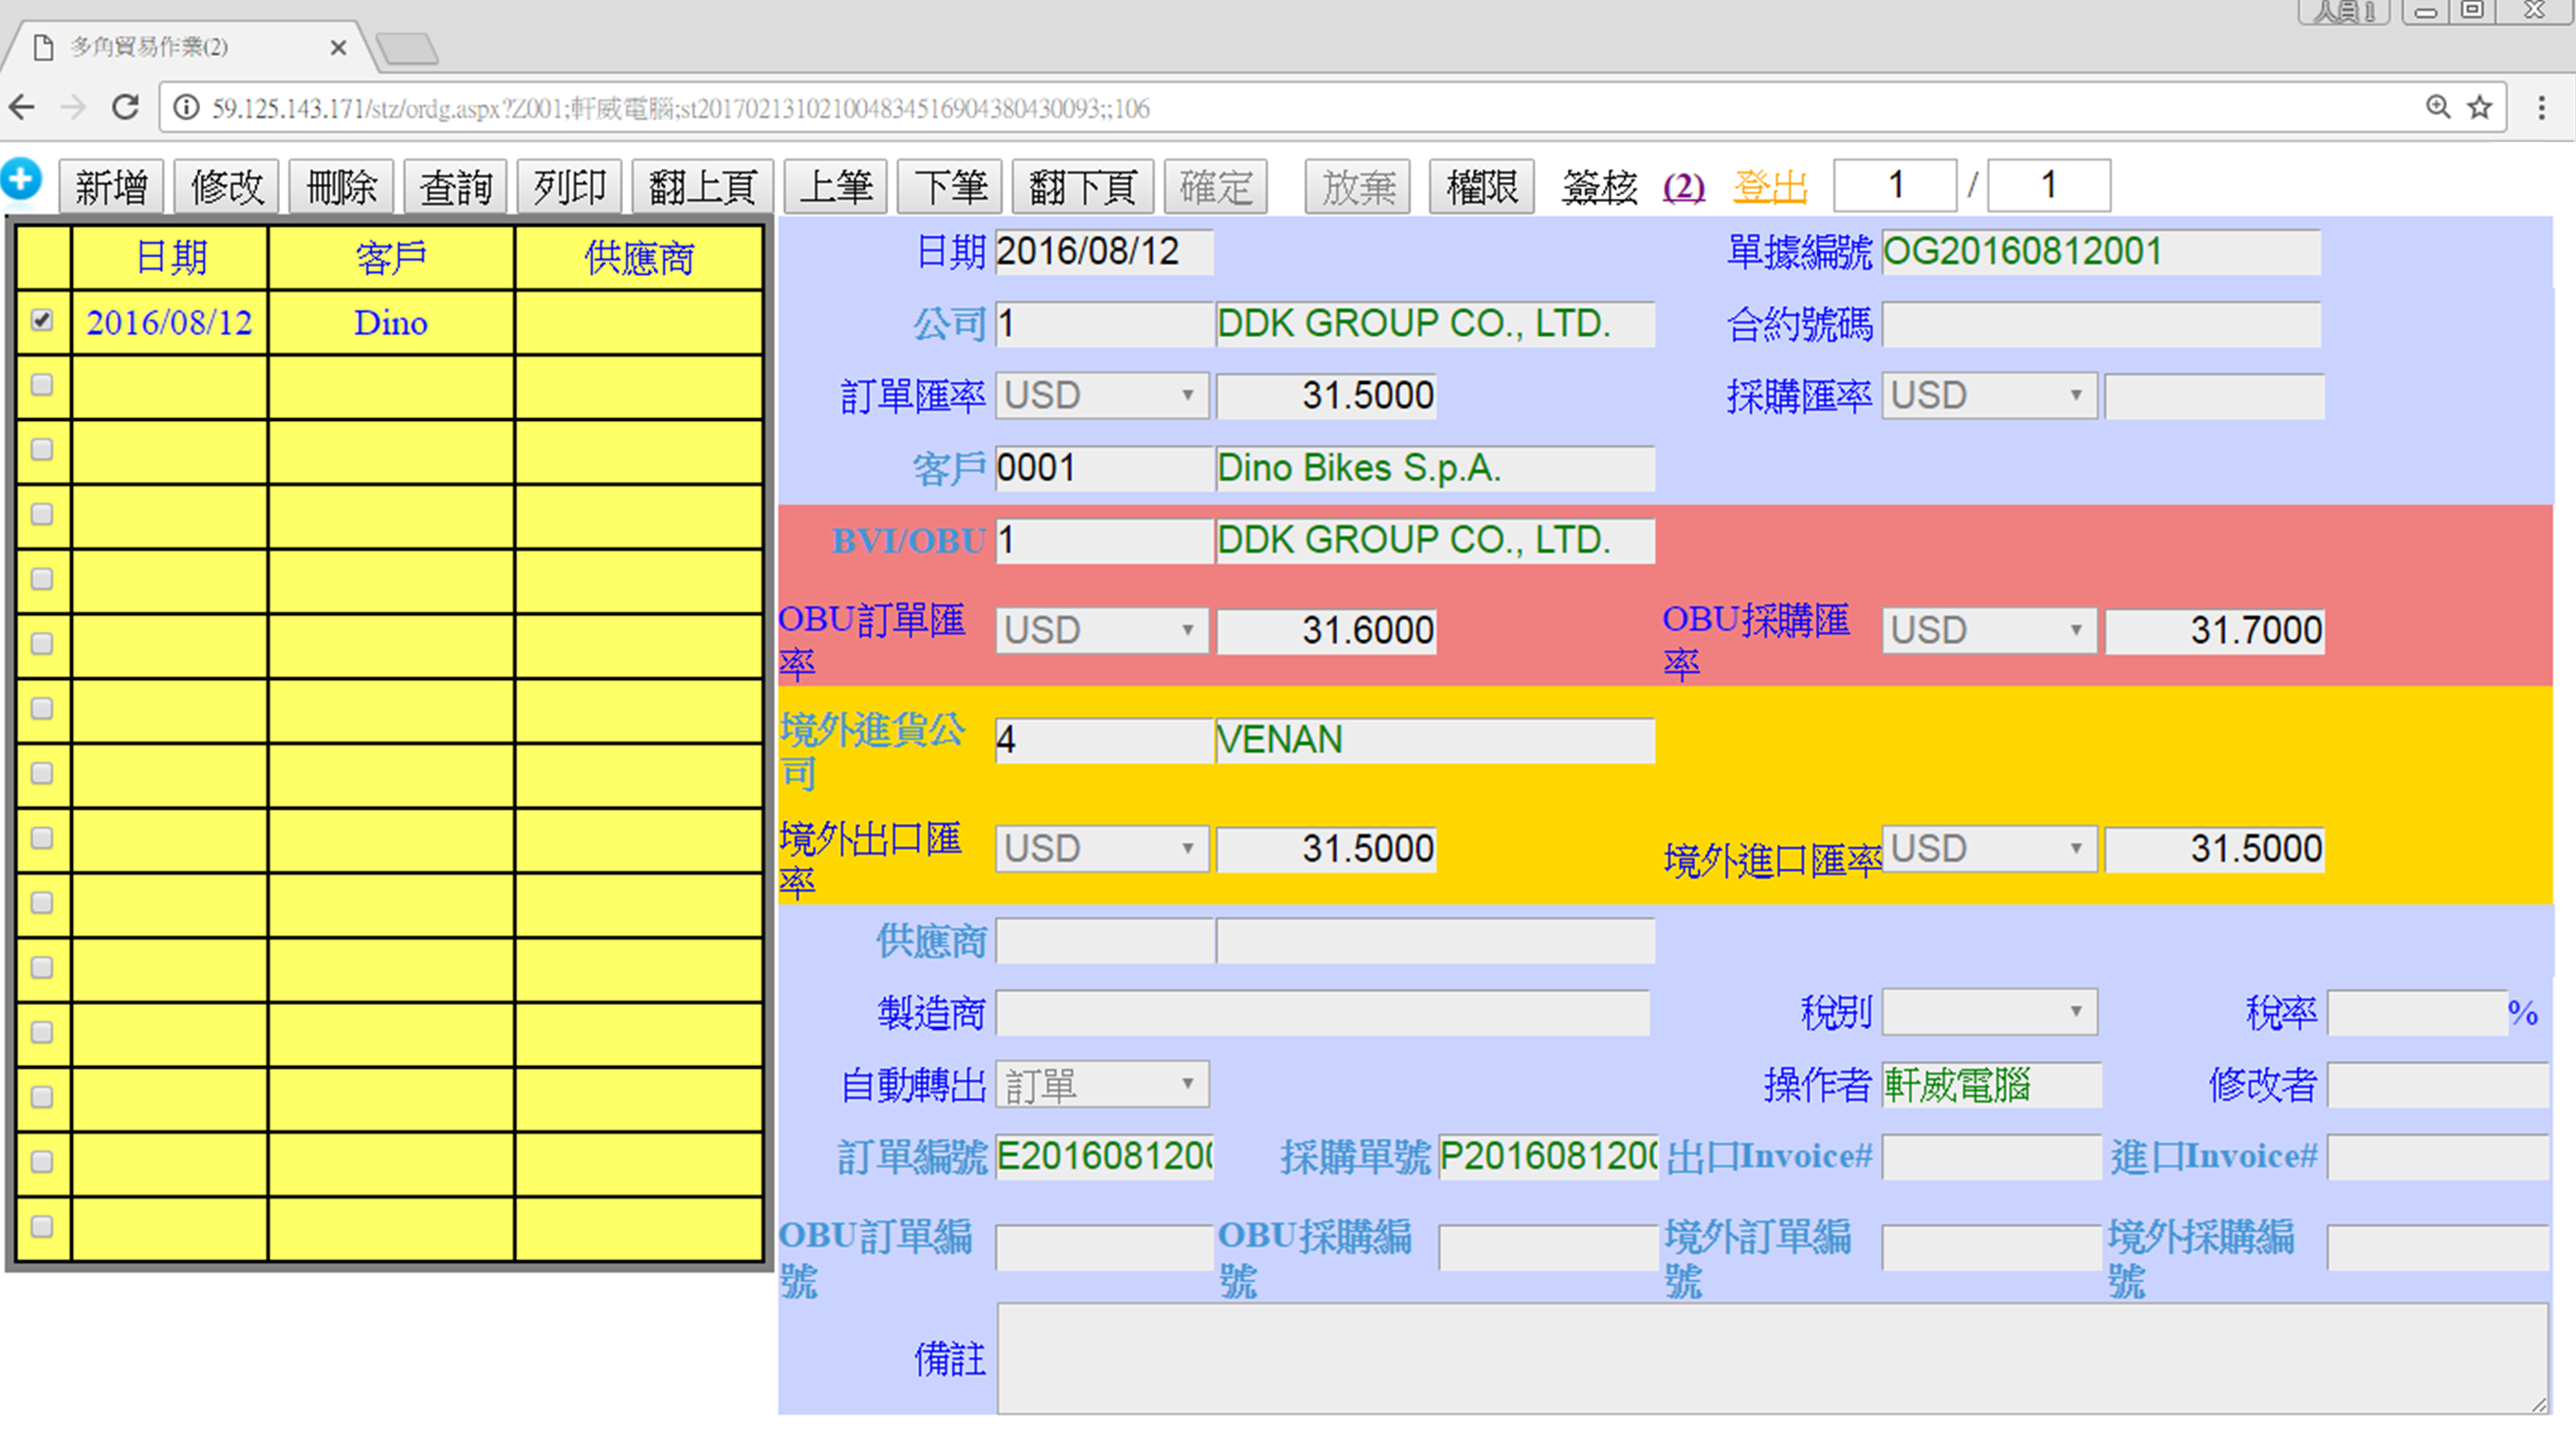The height and width of the screenshot is (1430, 2576).
Task: Click the OBU訂單匯率 value 31.6000
Action: point(1326,631)
